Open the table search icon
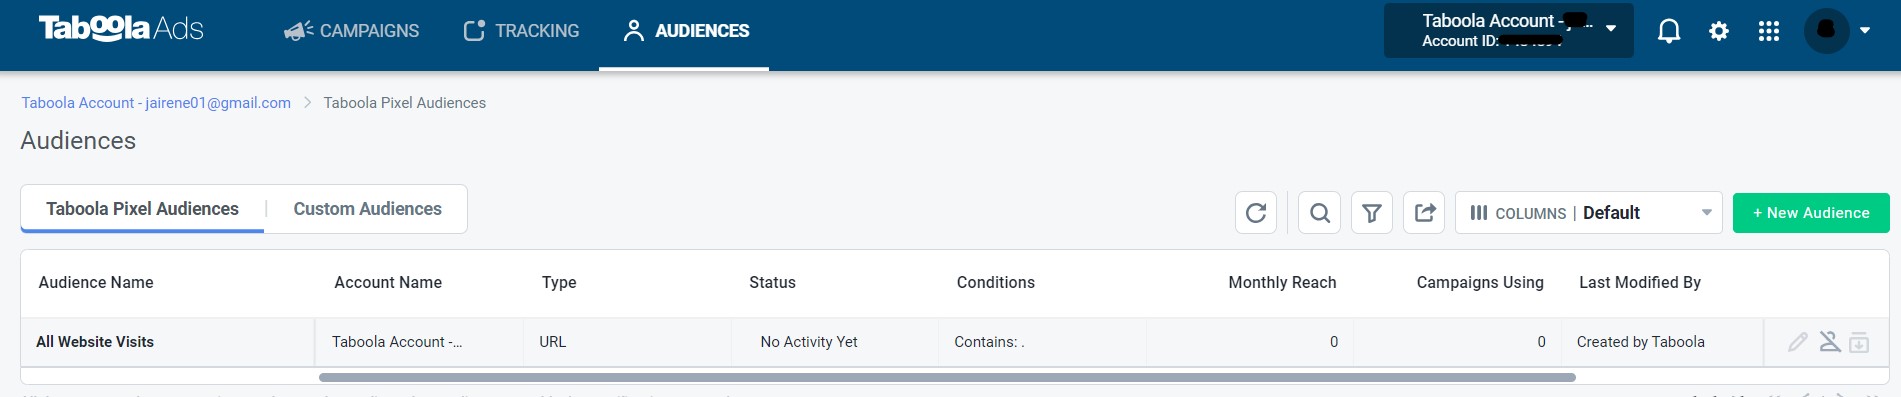Image resolution: width=1901 pixels, height=397 pixels. tap(1320, 213)
